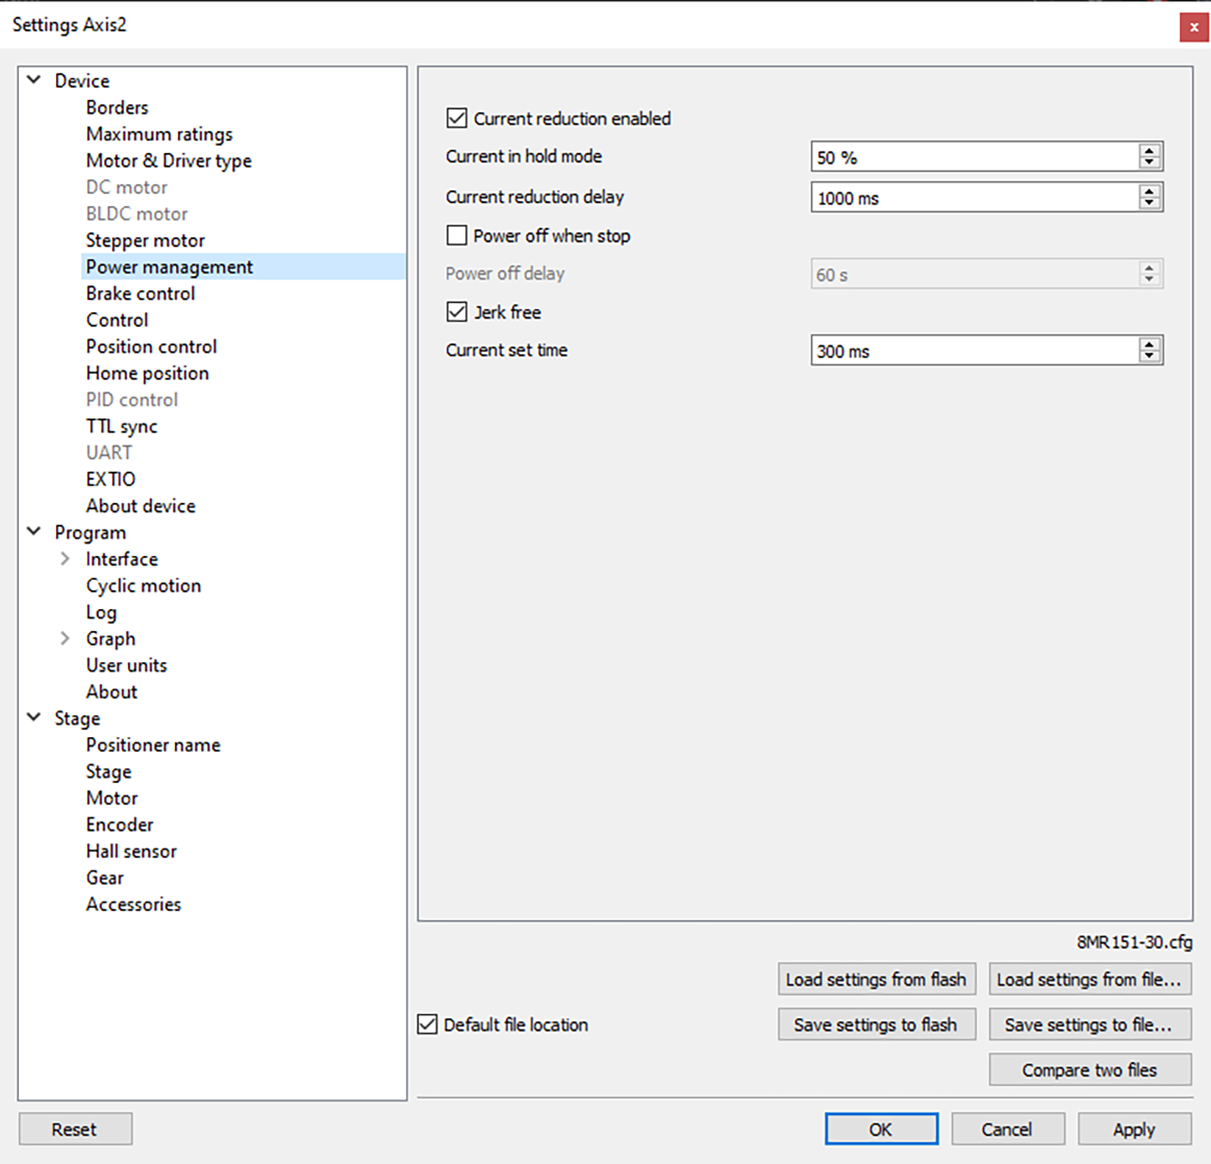Uncheck the Current reduction enabled checkbox

point(456,118)
